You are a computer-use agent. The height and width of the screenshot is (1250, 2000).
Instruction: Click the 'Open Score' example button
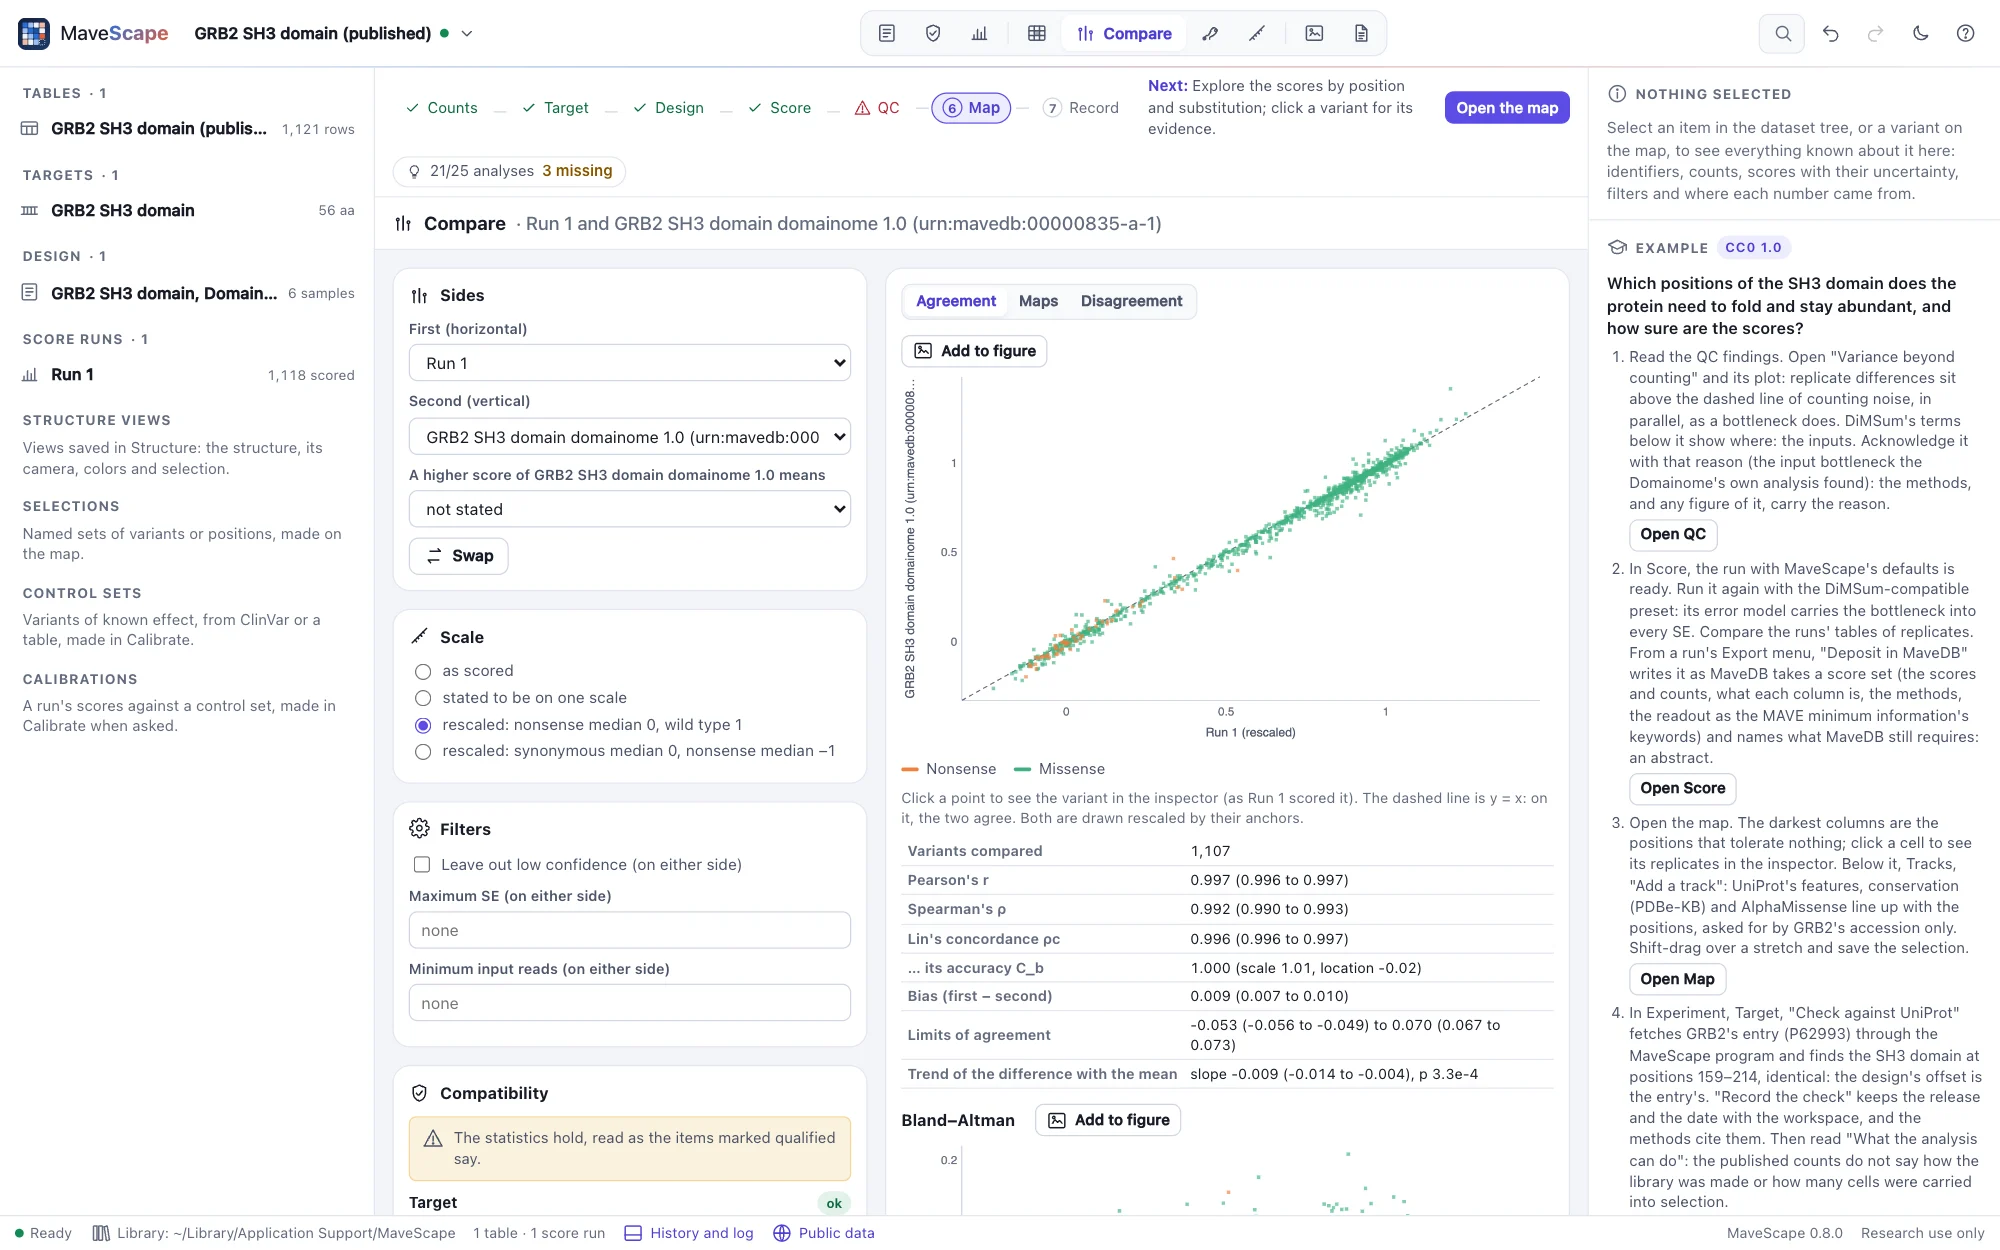click(x=1682, y=788)
